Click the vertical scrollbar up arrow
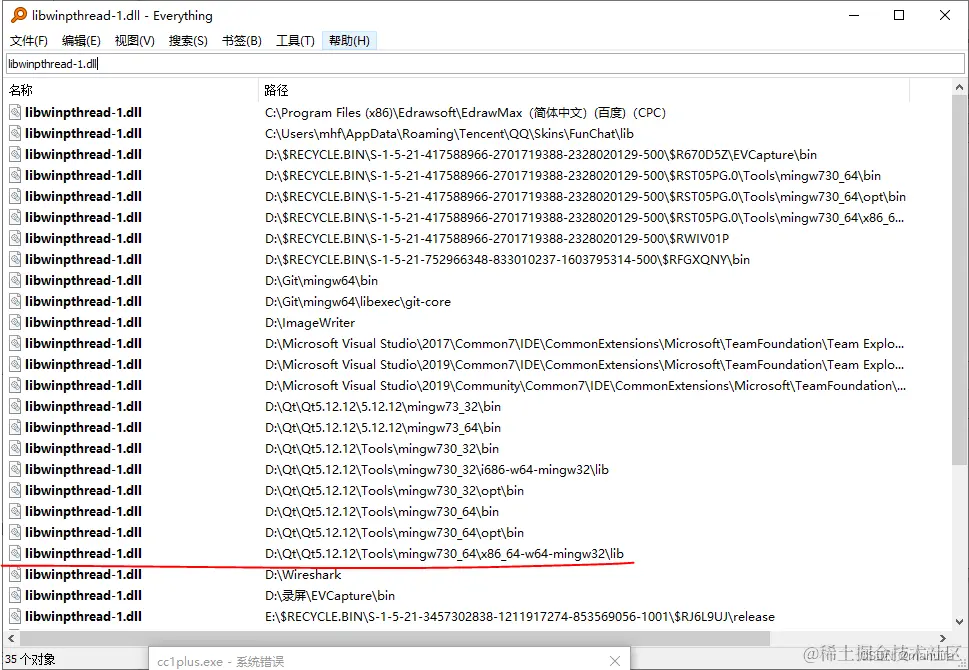Screen dimensions: 969x670 point(959,88)
